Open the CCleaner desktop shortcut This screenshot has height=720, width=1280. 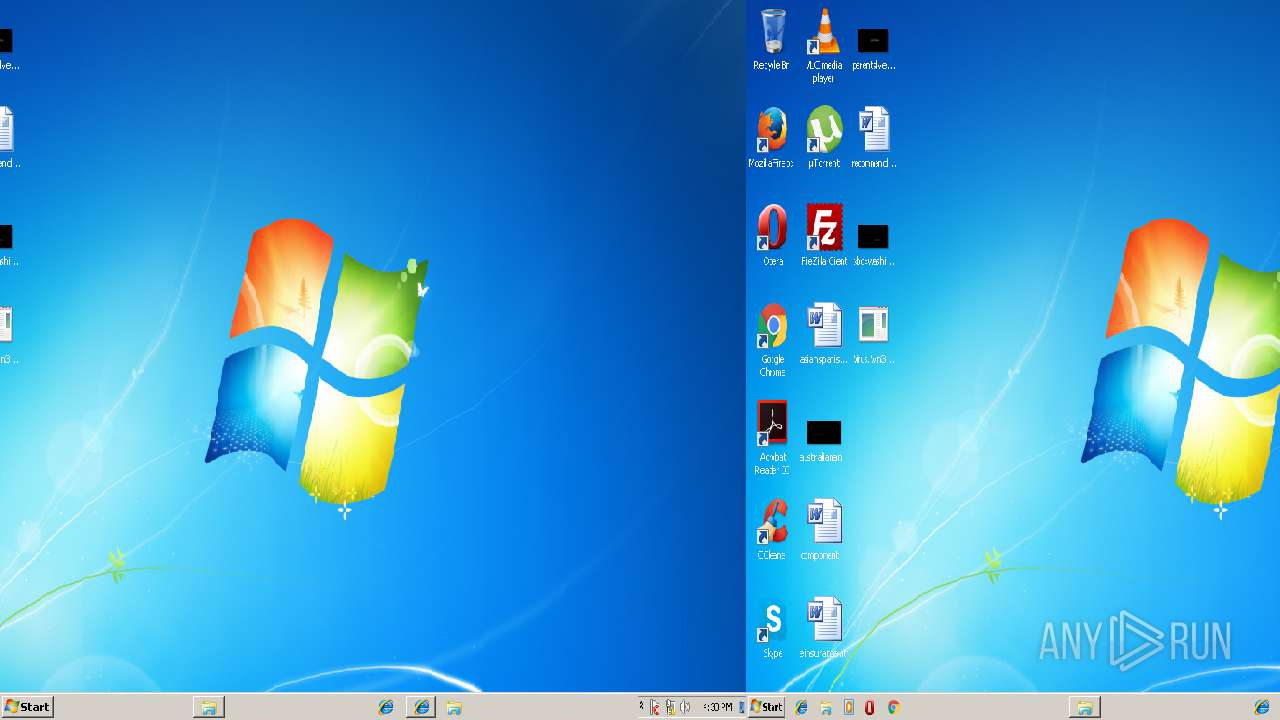(772, 530)
